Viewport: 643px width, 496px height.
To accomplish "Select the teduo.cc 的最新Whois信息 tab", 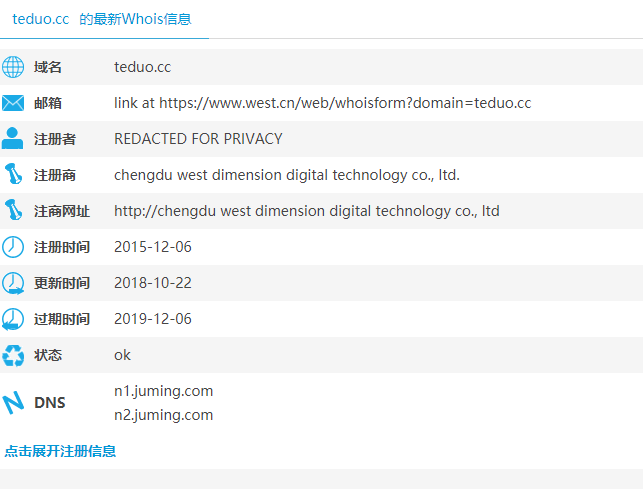I will coord(101,19).
